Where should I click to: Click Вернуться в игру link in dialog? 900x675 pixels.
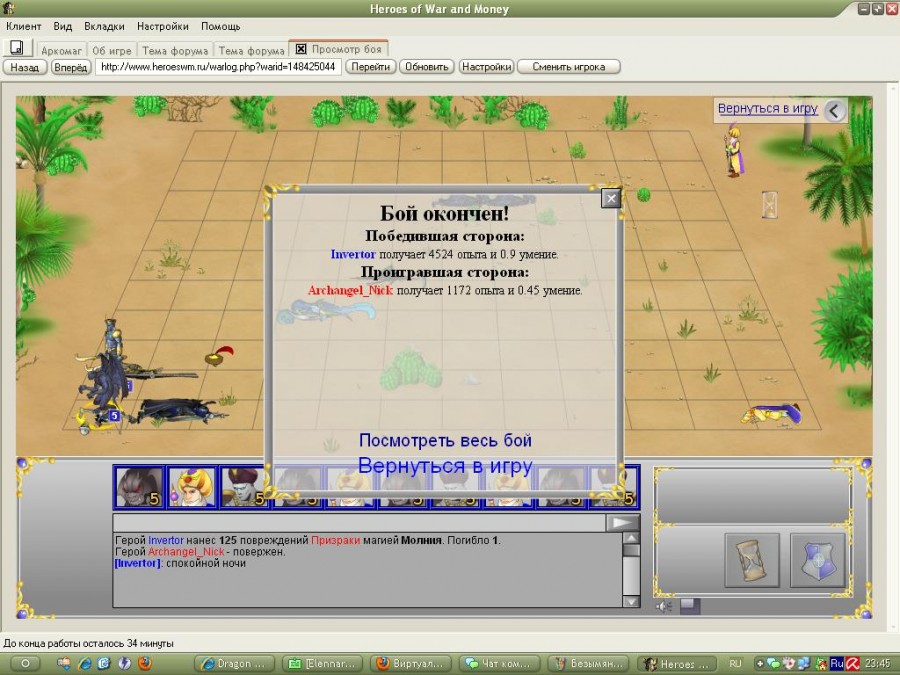(445, 465)
